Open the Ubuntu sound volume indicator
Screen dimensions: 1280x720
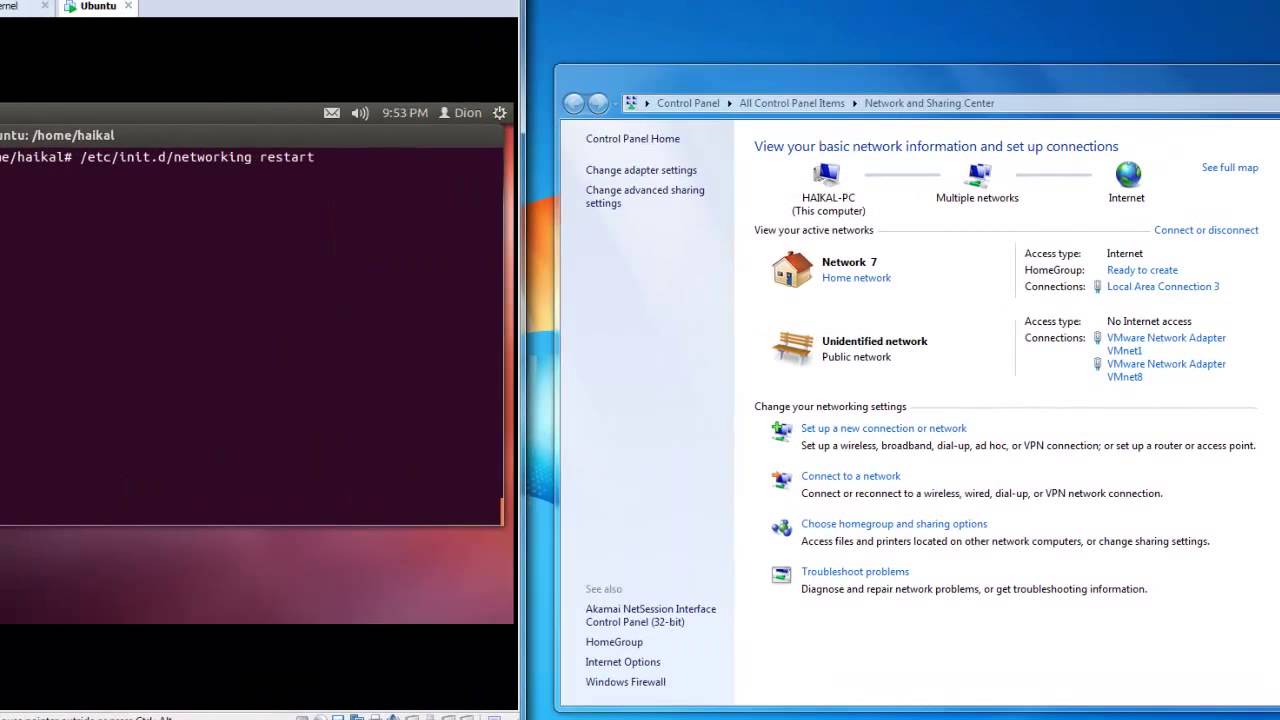[360, 113]
